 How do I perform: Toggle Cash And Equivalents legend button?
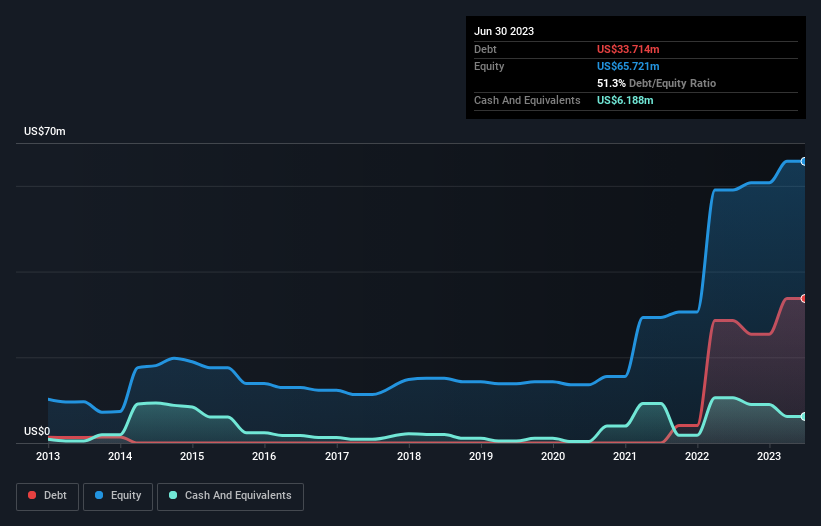(230, 496)
